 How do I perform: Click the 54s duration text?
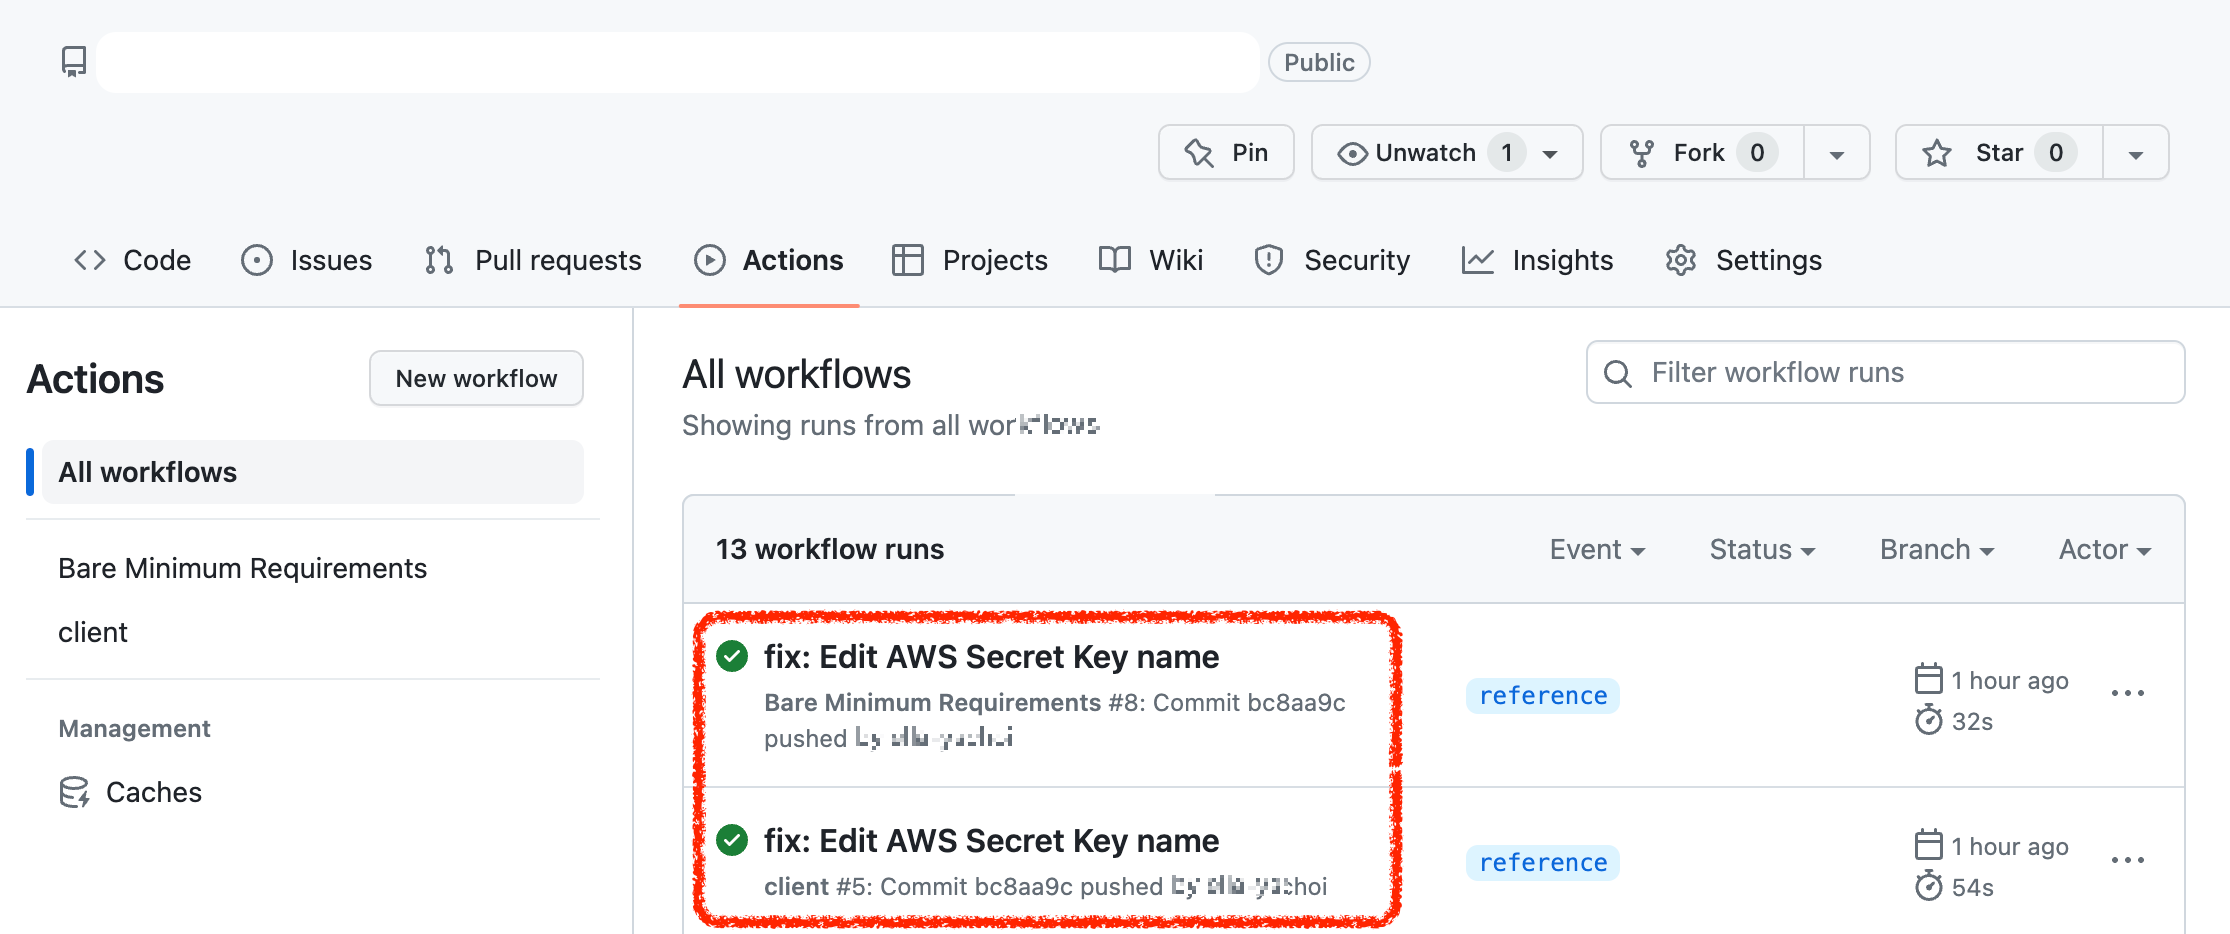(x=1972, y=887)
